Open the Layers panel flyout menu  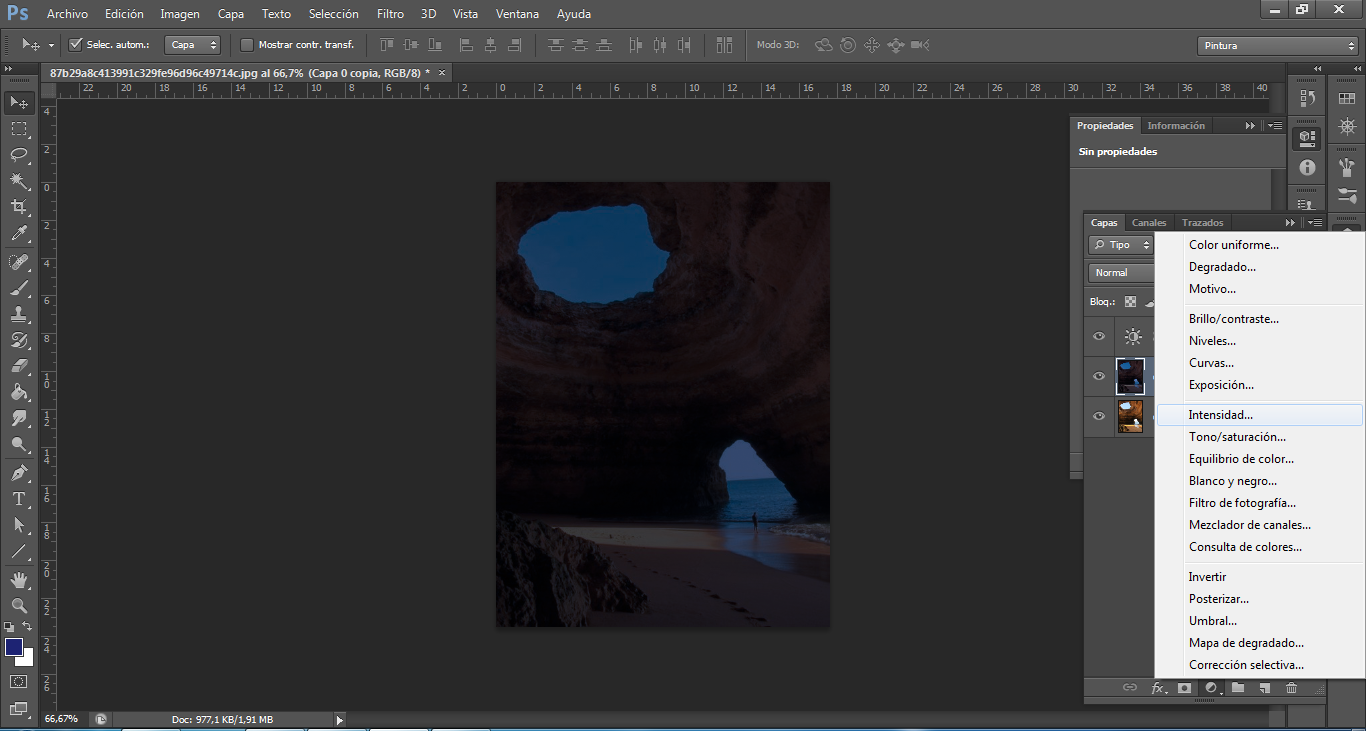(1315, 222)
